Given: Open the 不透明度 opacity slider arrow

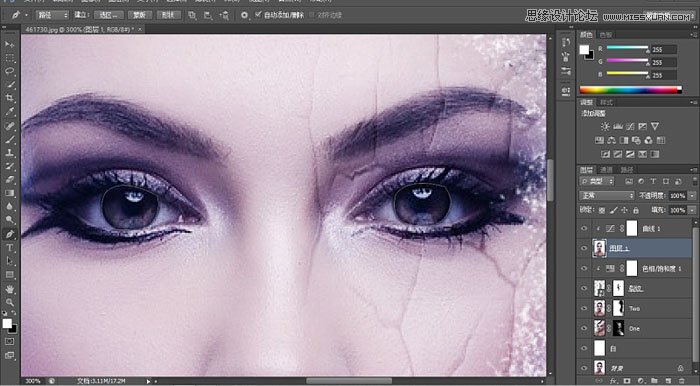Looking at the screenshot, I should pos(692,195).
